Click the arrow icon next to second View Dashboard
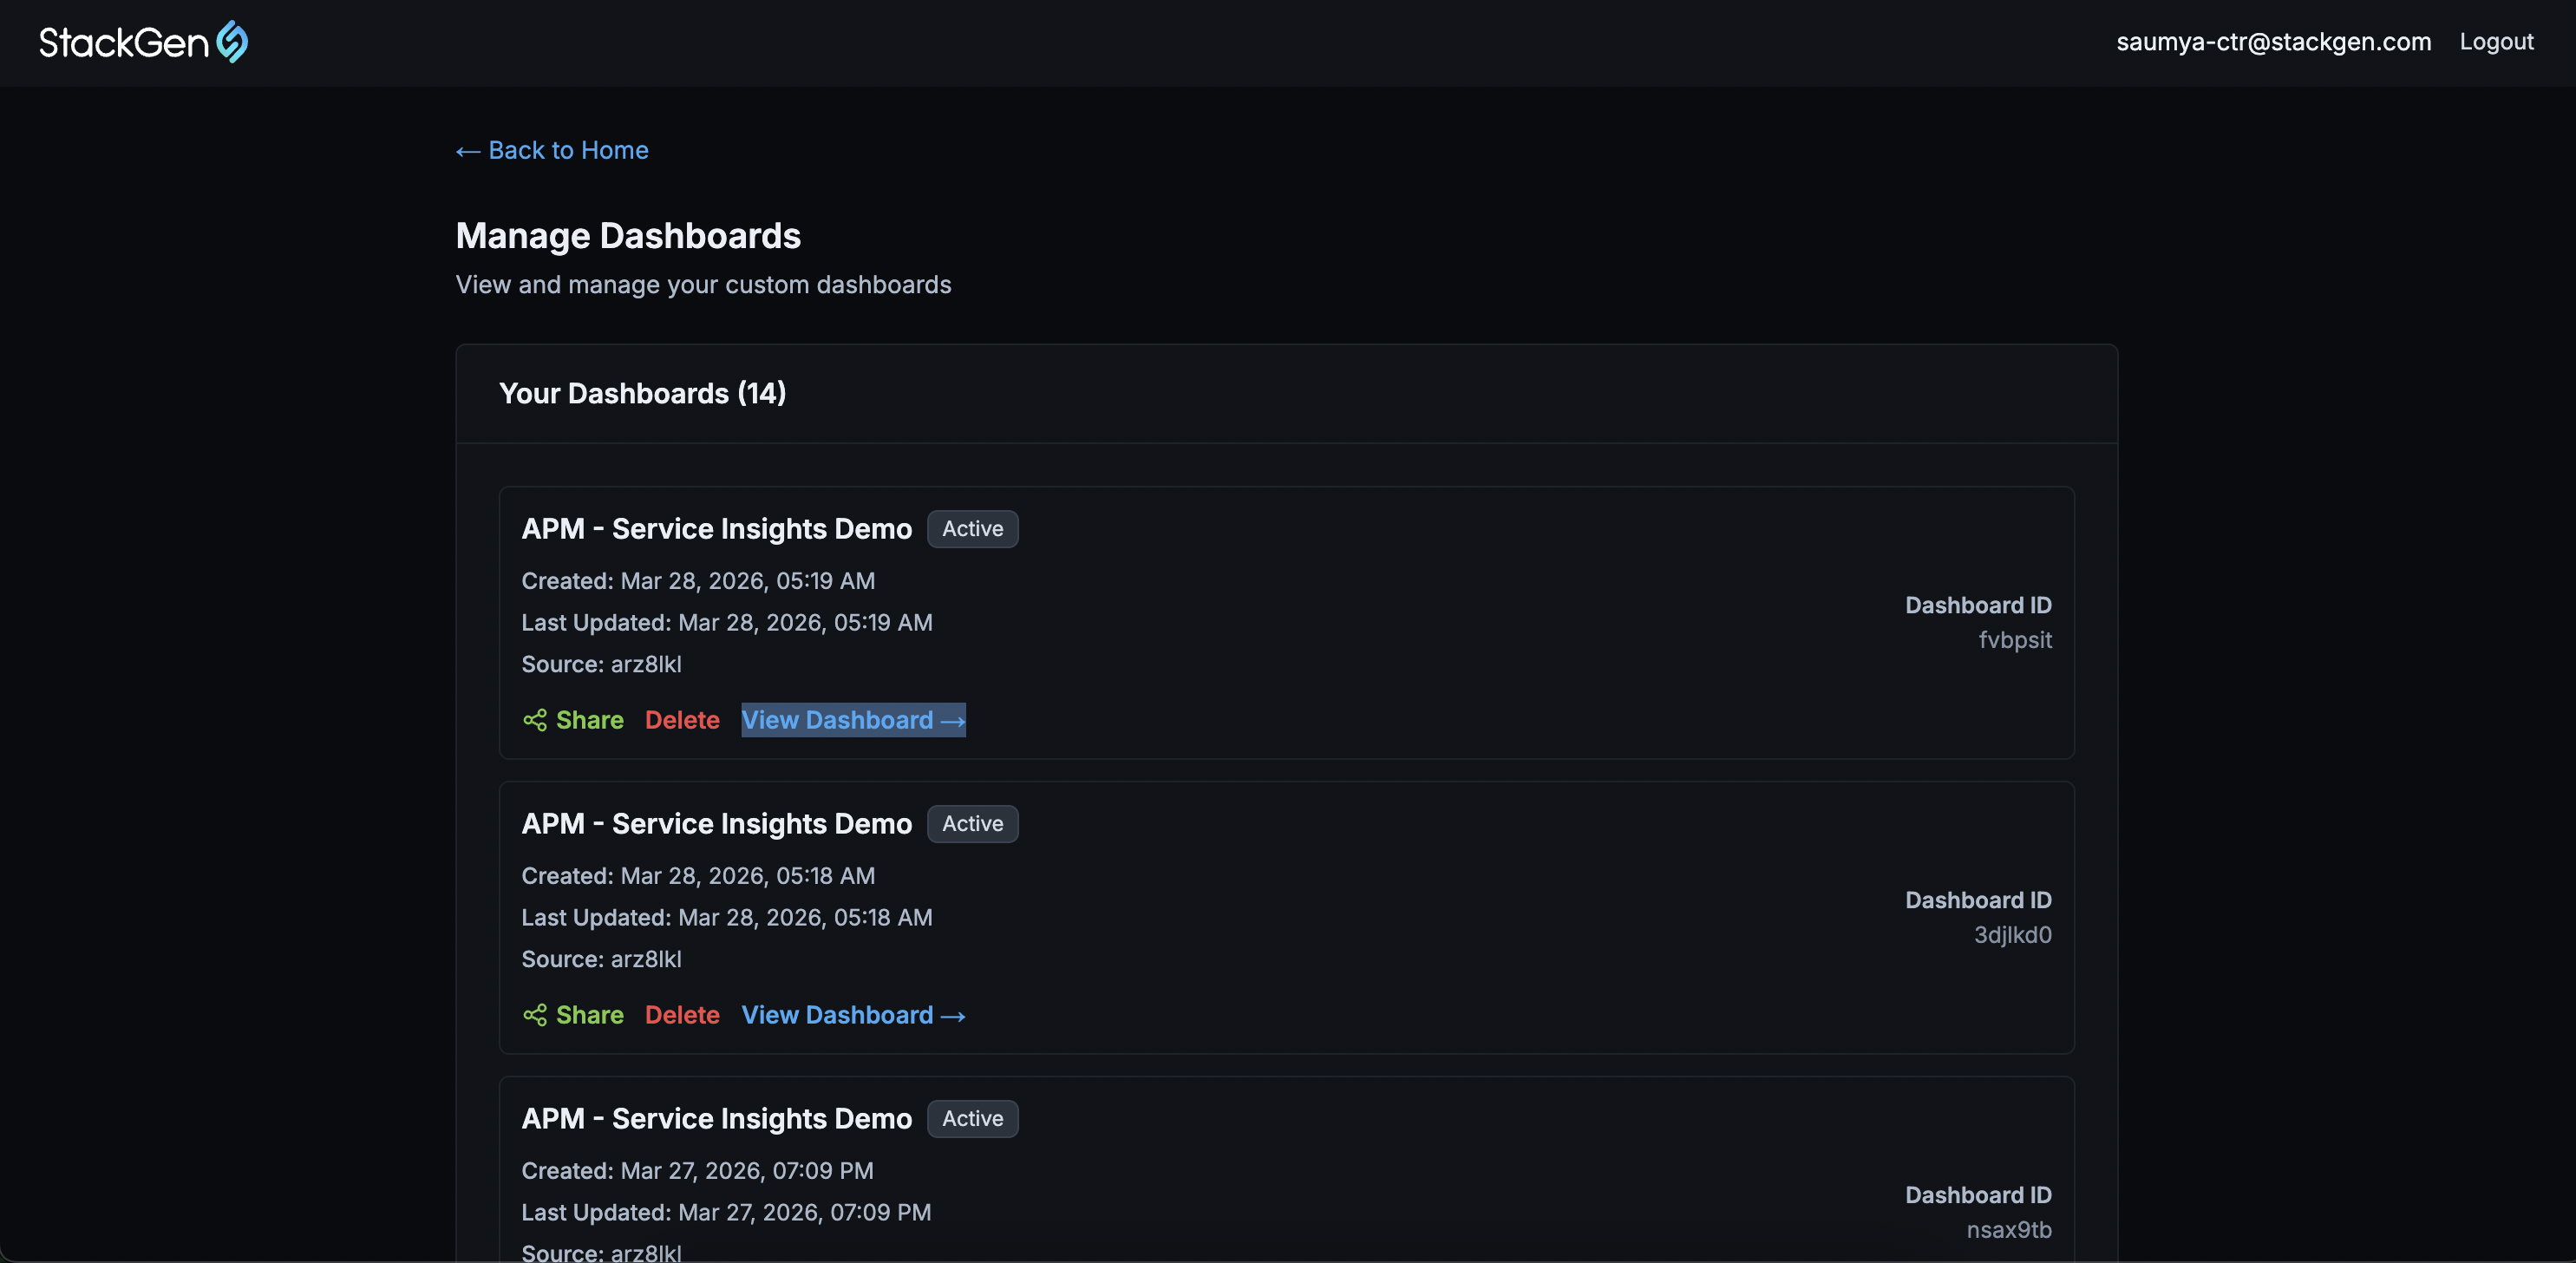Image resolution: width=2576 pixels, height=1263 pixels. pos(950,1015)
